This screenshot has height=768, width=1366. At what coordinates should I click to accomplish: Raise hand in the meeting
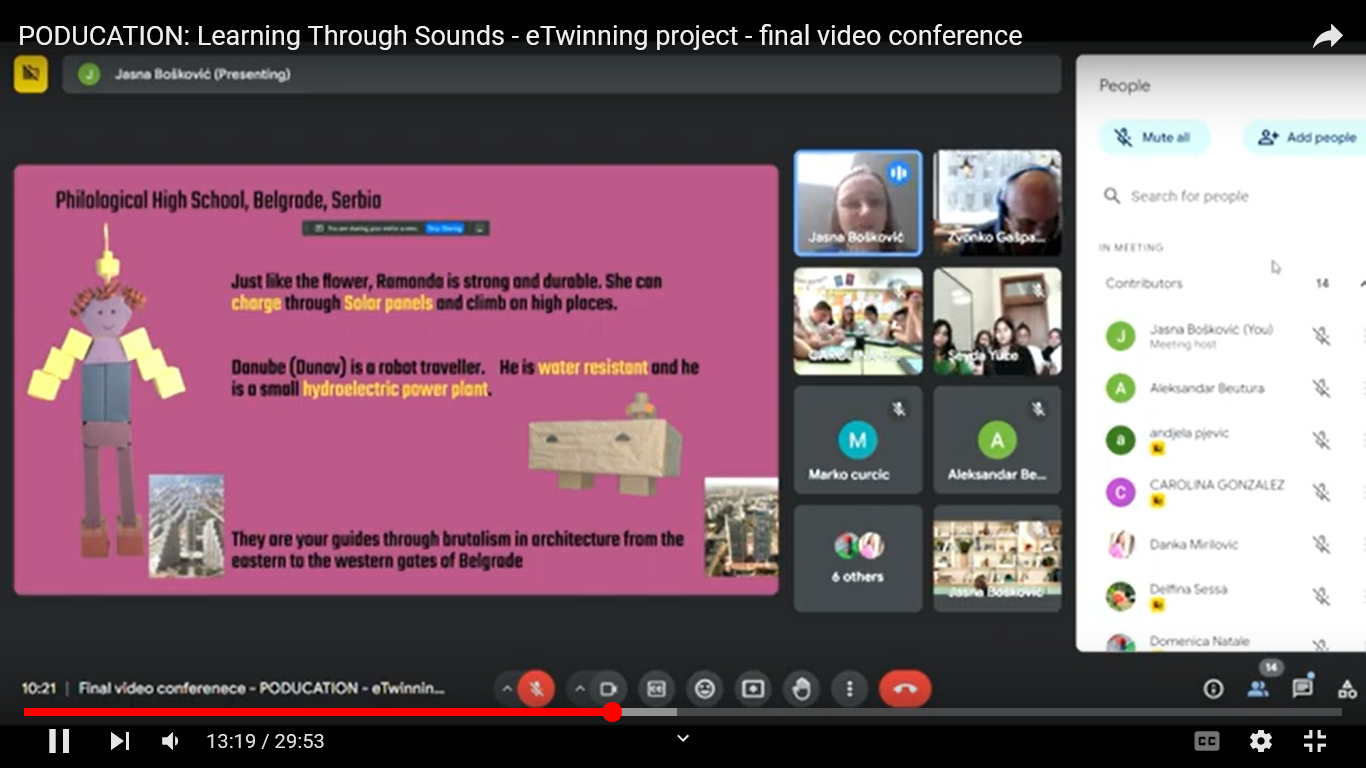coord(801,689)
